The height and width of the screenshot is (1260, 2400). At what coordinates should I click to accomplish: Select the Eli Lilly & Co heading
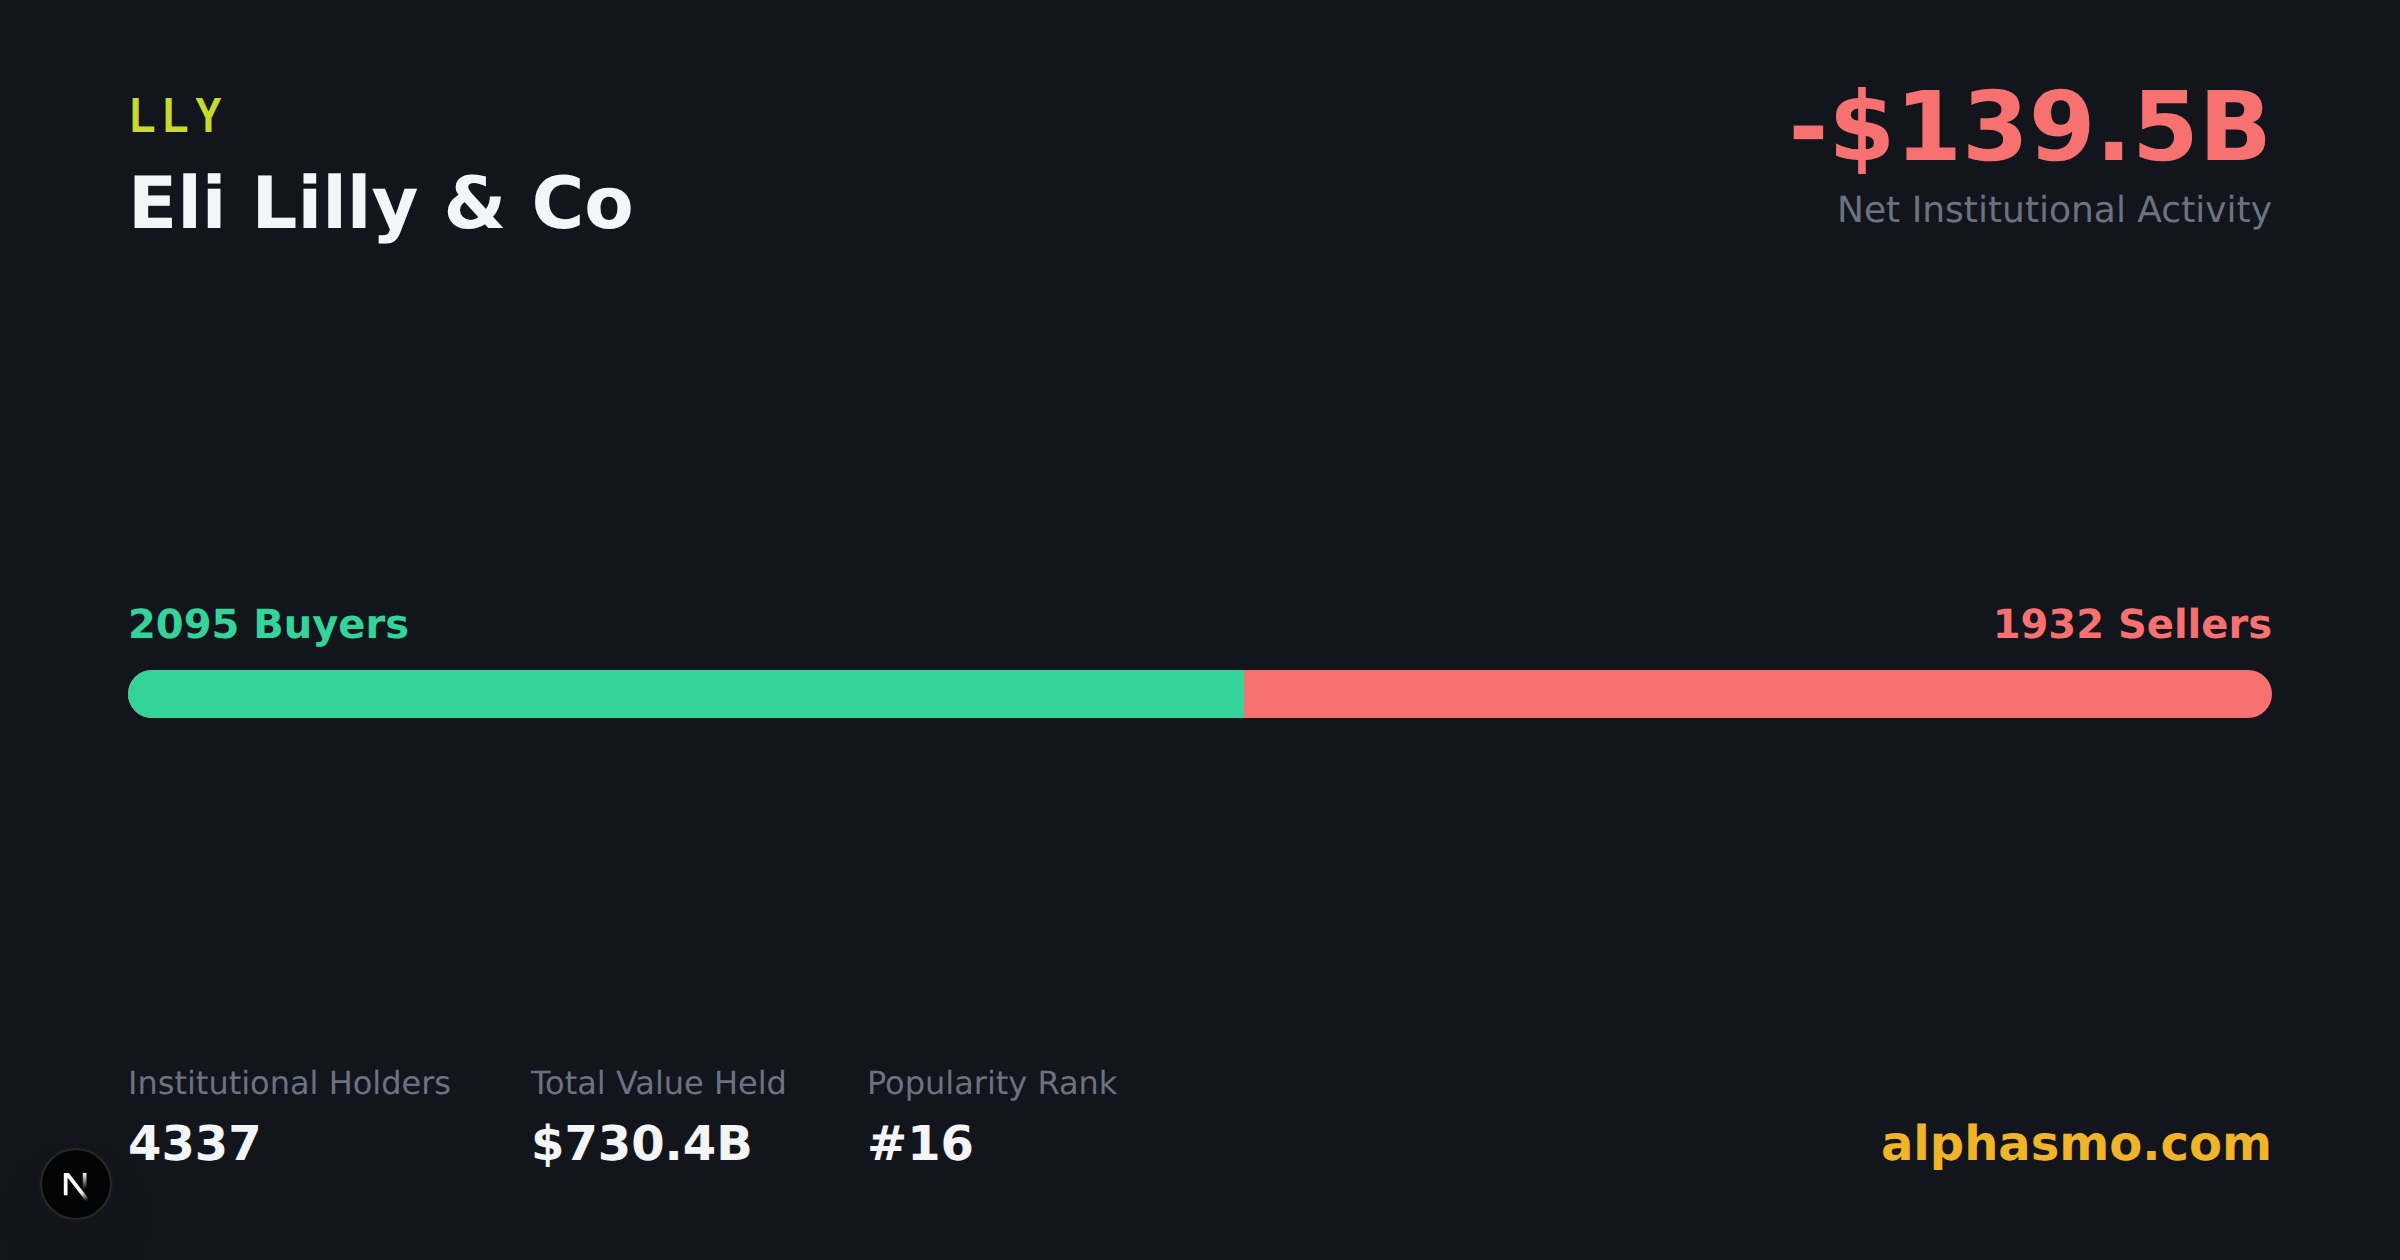pos(381,205)
